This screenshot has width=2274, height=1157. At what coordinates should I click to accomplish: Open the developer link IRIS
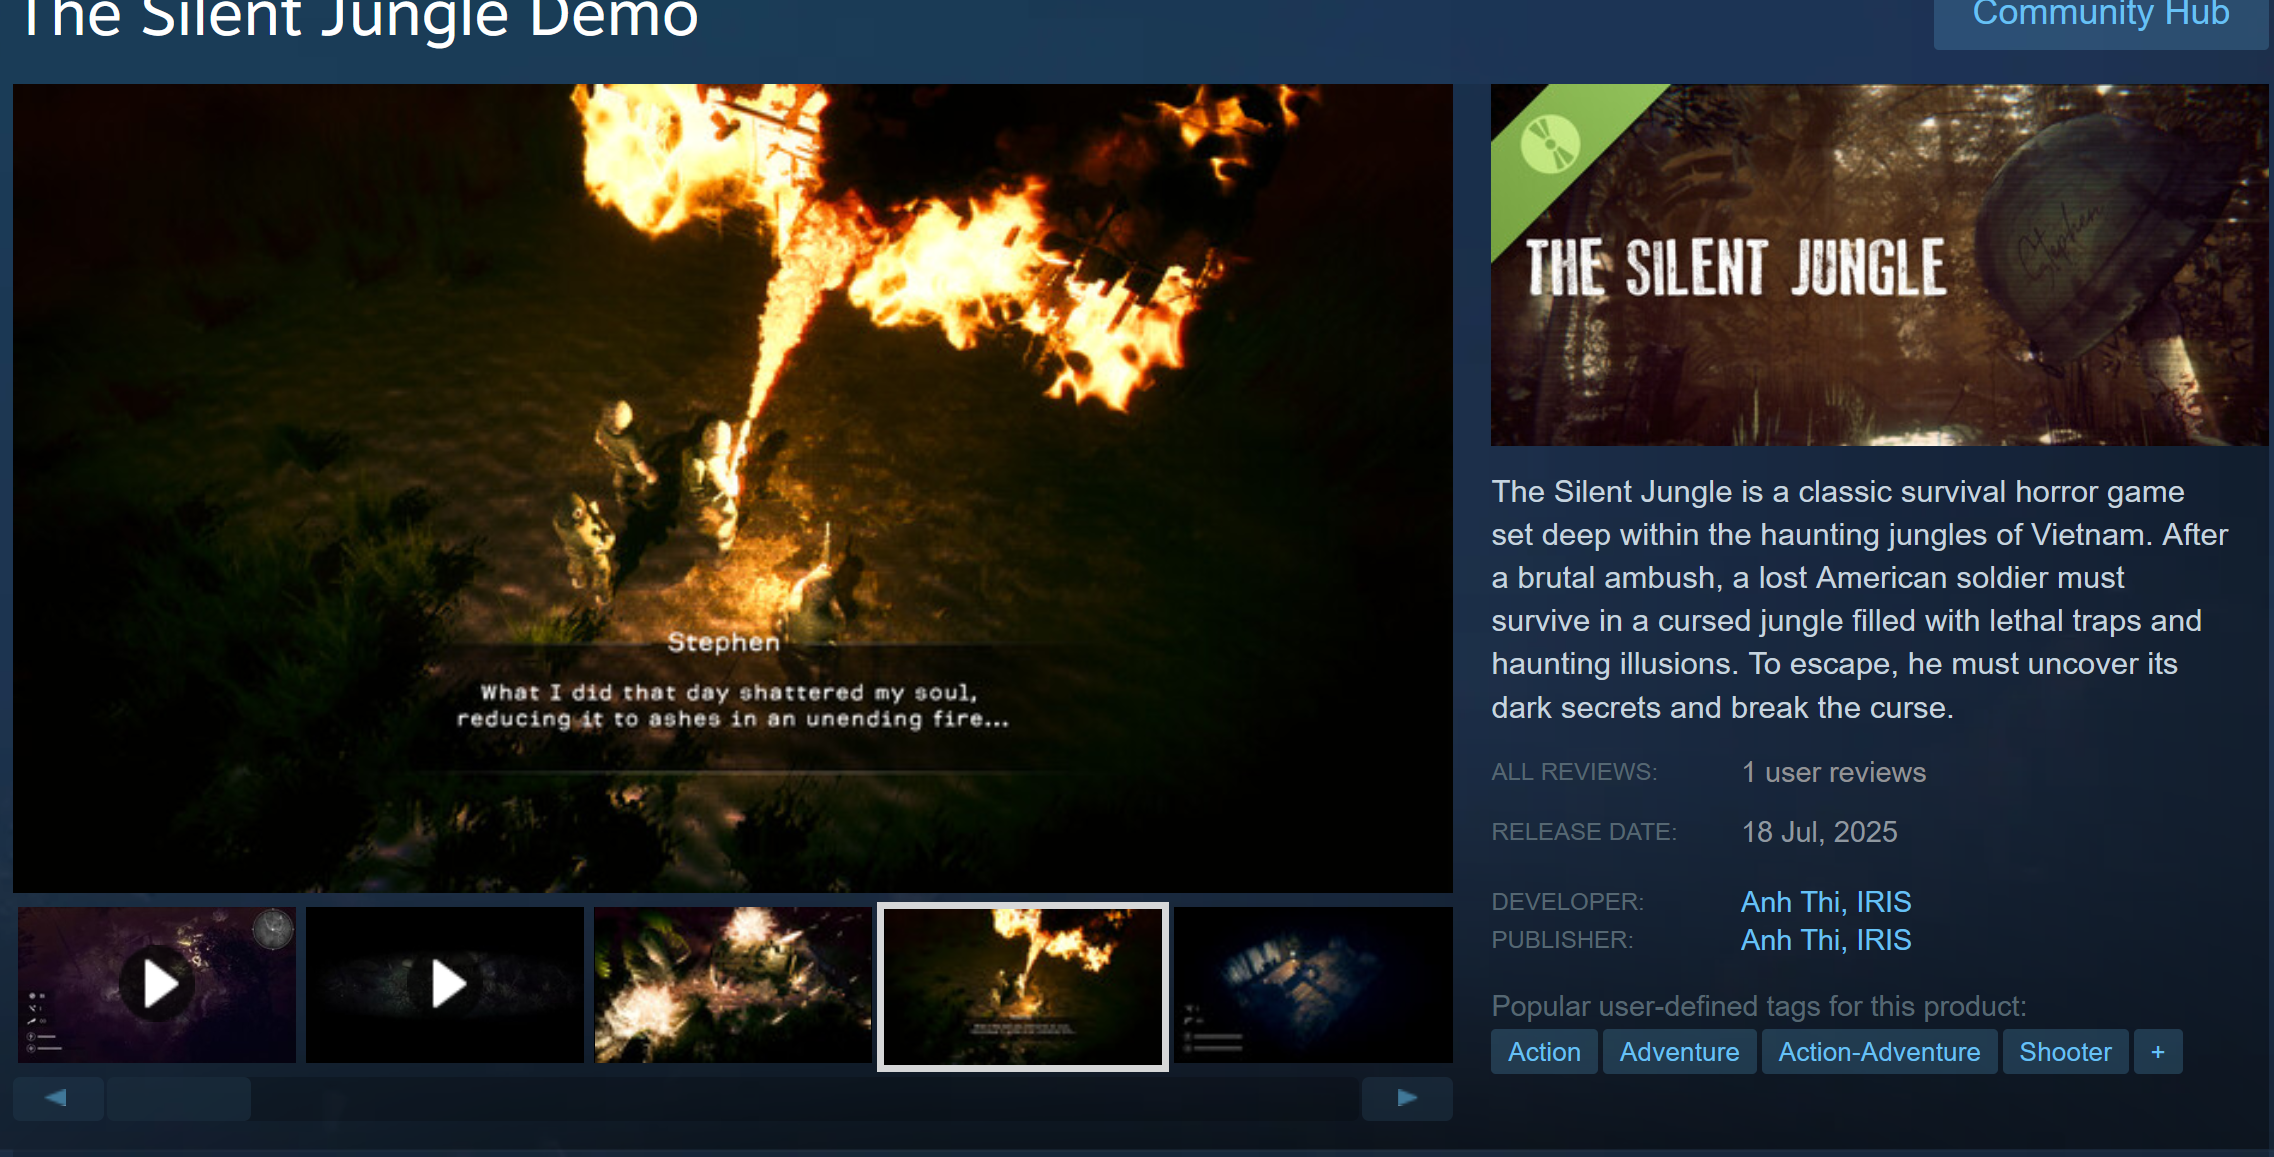click(x=1884, y=902)
